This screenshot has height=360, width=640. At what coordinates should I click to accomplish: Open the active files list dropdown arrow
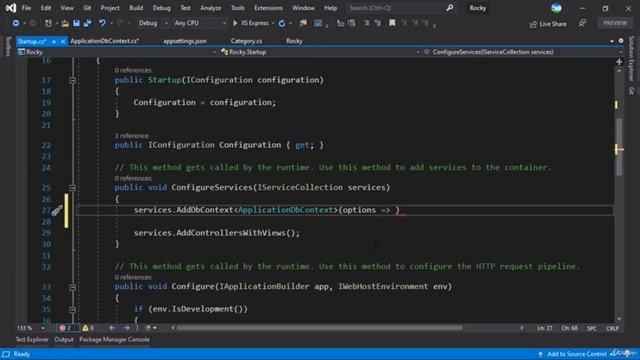(611, 41)
